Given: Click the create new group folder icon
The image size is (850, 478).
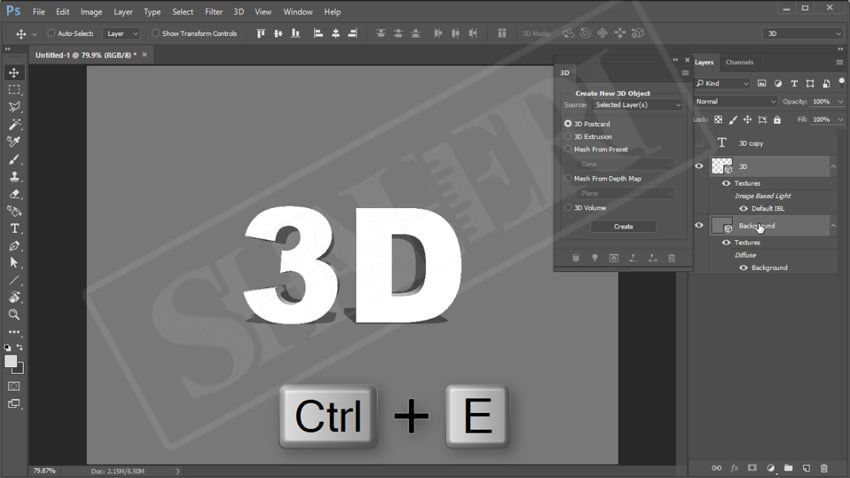Looking at the screenshot, I should [788, 467].
